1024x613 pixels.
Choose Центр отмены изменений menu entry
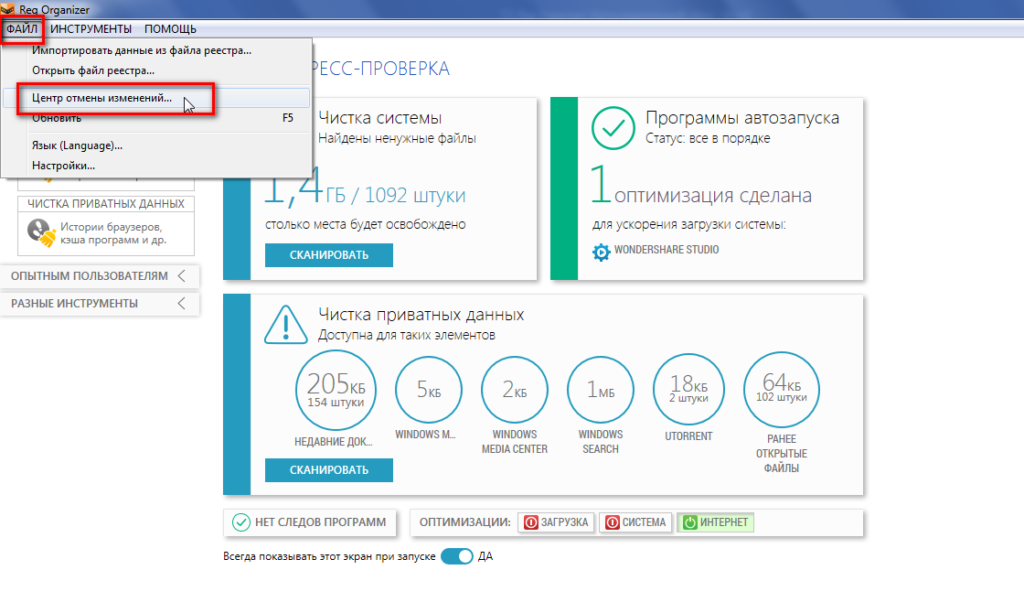(x=102, y=99)
